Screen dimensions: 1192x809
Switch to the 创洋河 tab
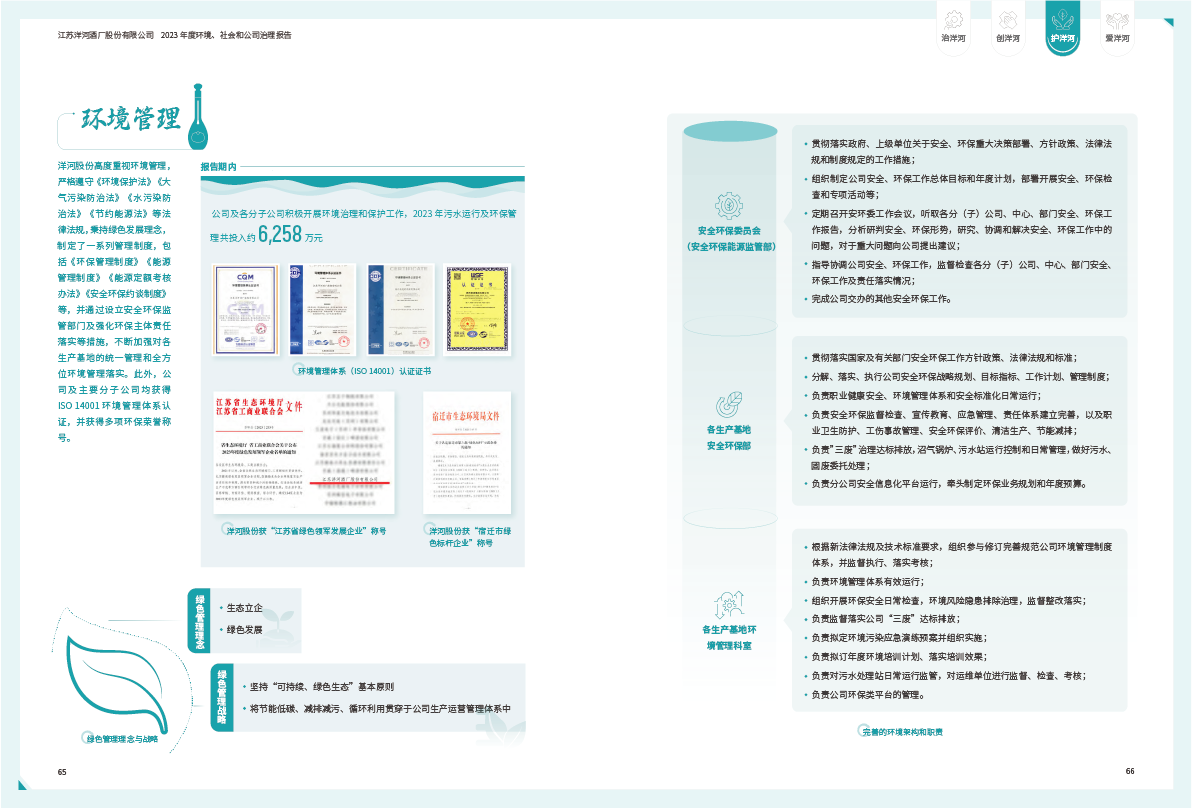pyautogui.click(x=1007, y=27)
